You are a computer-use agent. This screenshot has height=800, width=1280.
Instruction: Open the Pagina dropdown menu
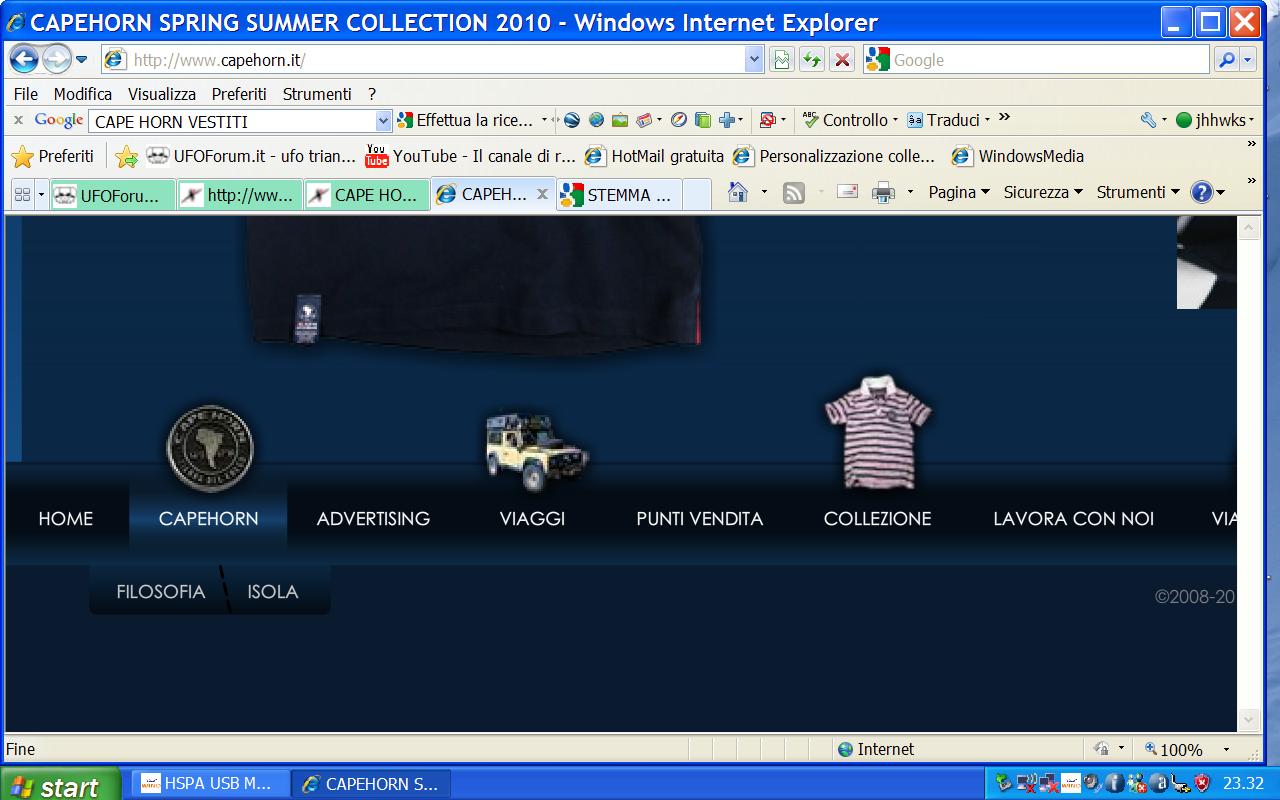pyautogui.click(x=959, y=192)
